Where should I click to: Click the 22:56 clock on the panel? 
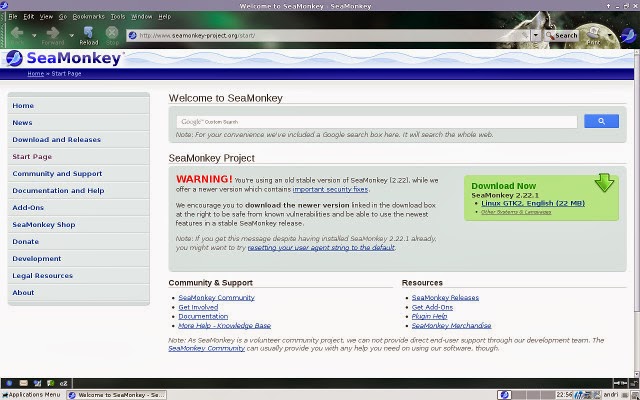coord(564,395)
